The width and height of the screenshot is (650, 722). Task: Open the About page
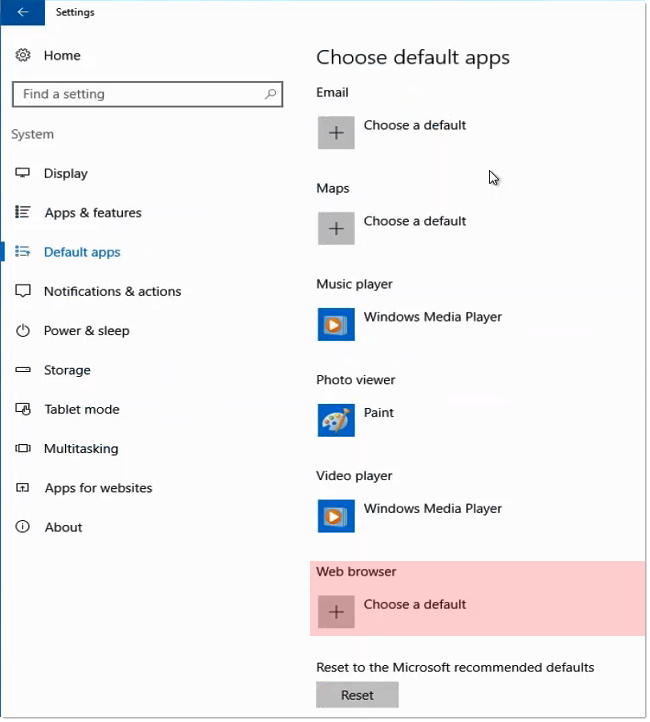point(63,528)
